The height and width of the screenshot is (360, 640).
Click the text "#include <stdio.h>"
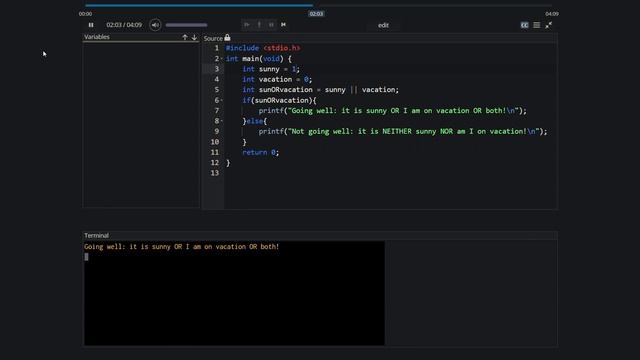pyautogui.click(x=263, y=48)
